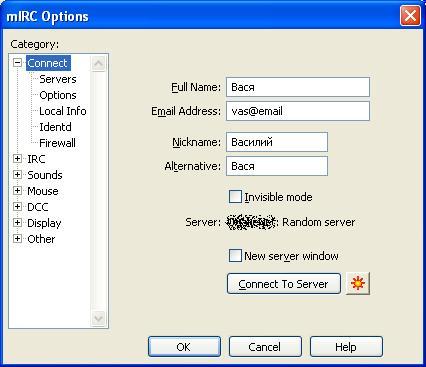Expand the DCC category
426x367 pixels.
(17, 207)
